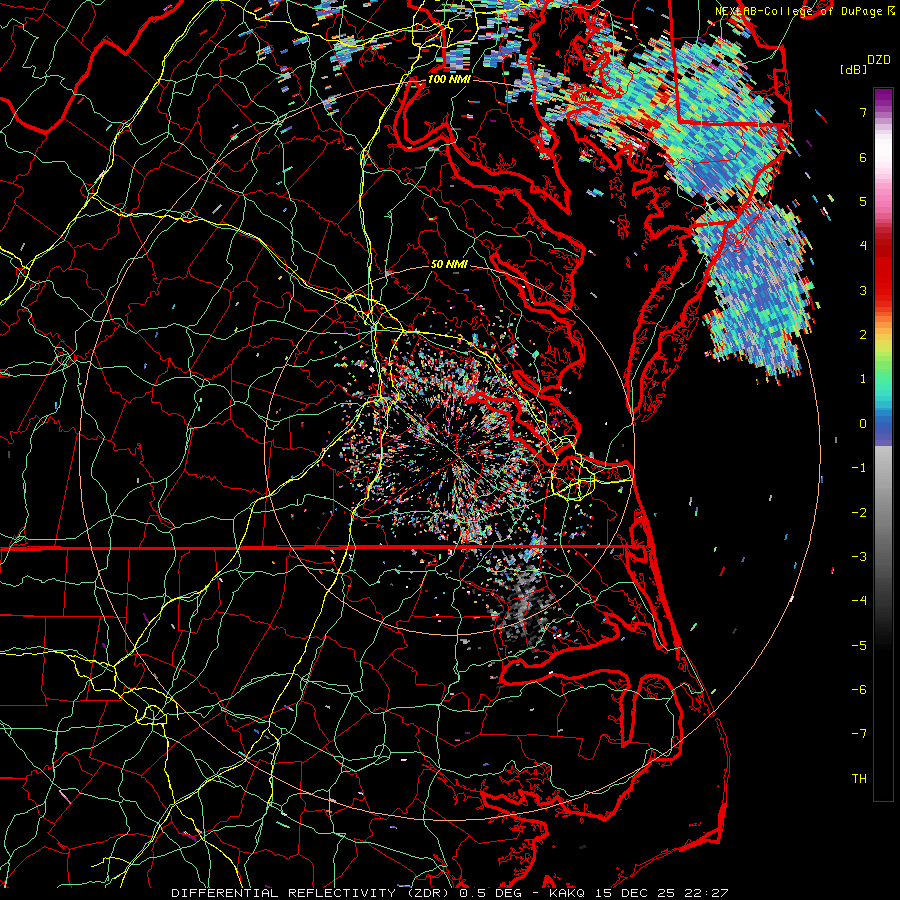Select the 1 tick label on the scale
900x900 pixels.
863,379
